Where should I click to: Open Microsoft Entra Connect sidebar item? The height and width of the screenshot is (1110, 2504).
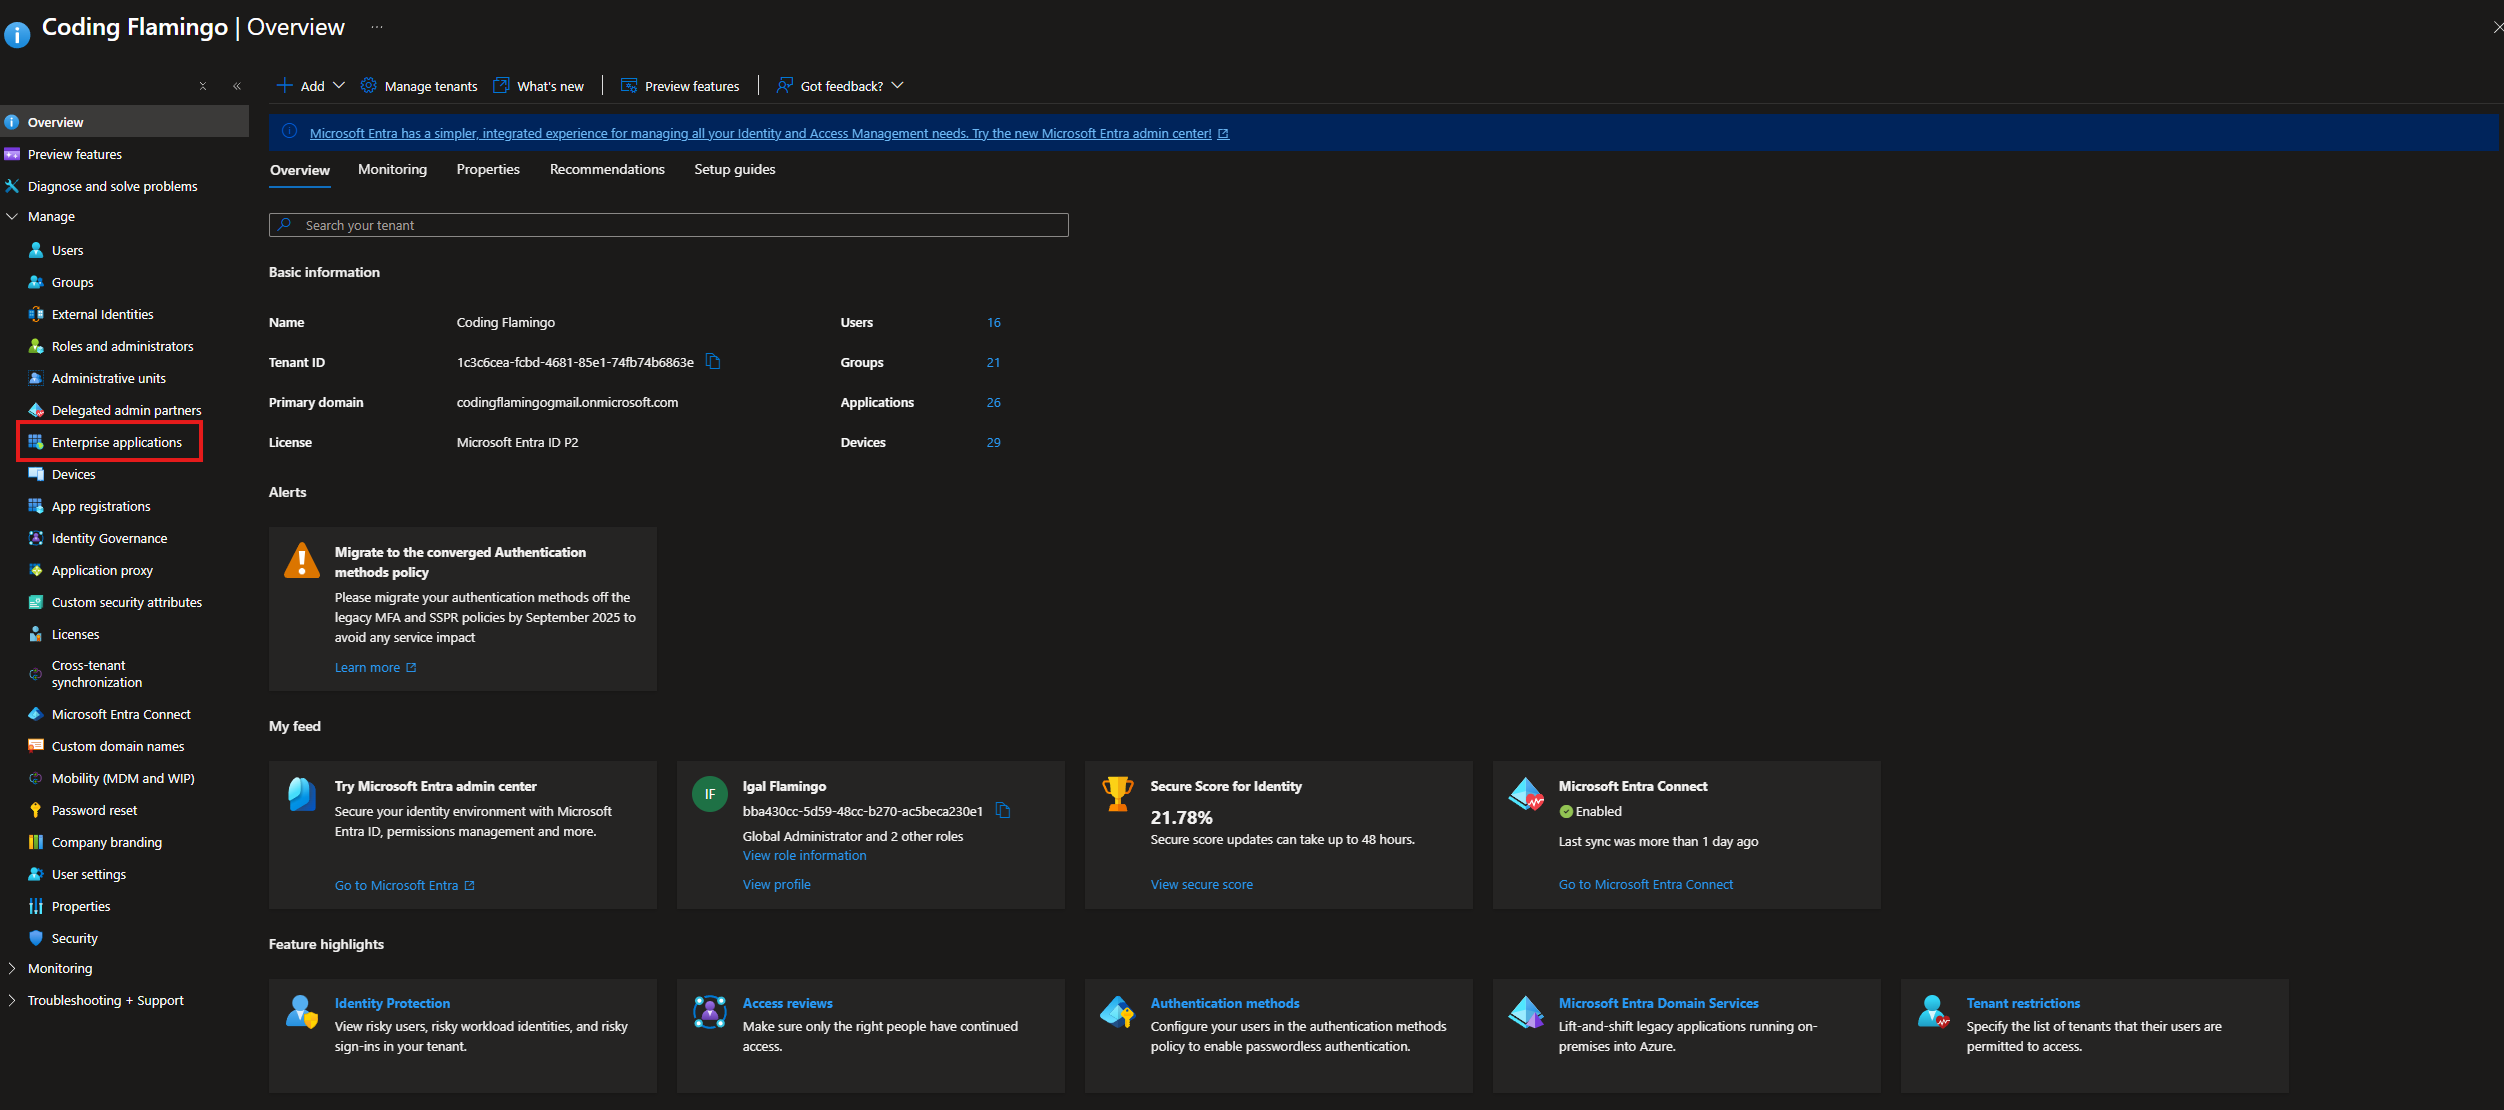click(x=121, y=714)
